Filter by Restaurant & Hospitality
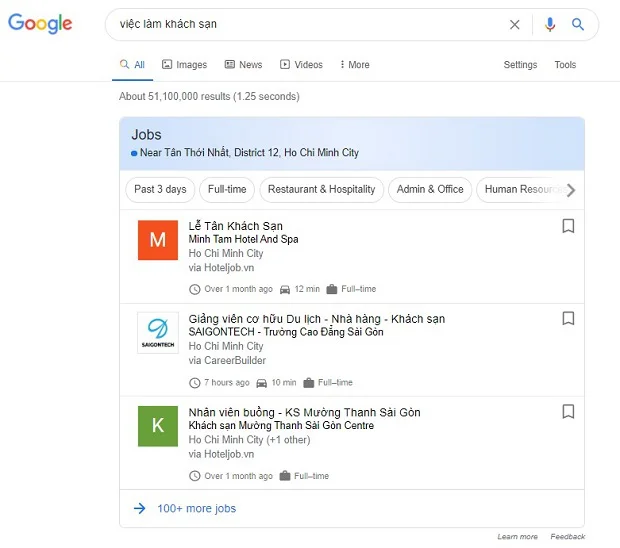 (321, 189)
